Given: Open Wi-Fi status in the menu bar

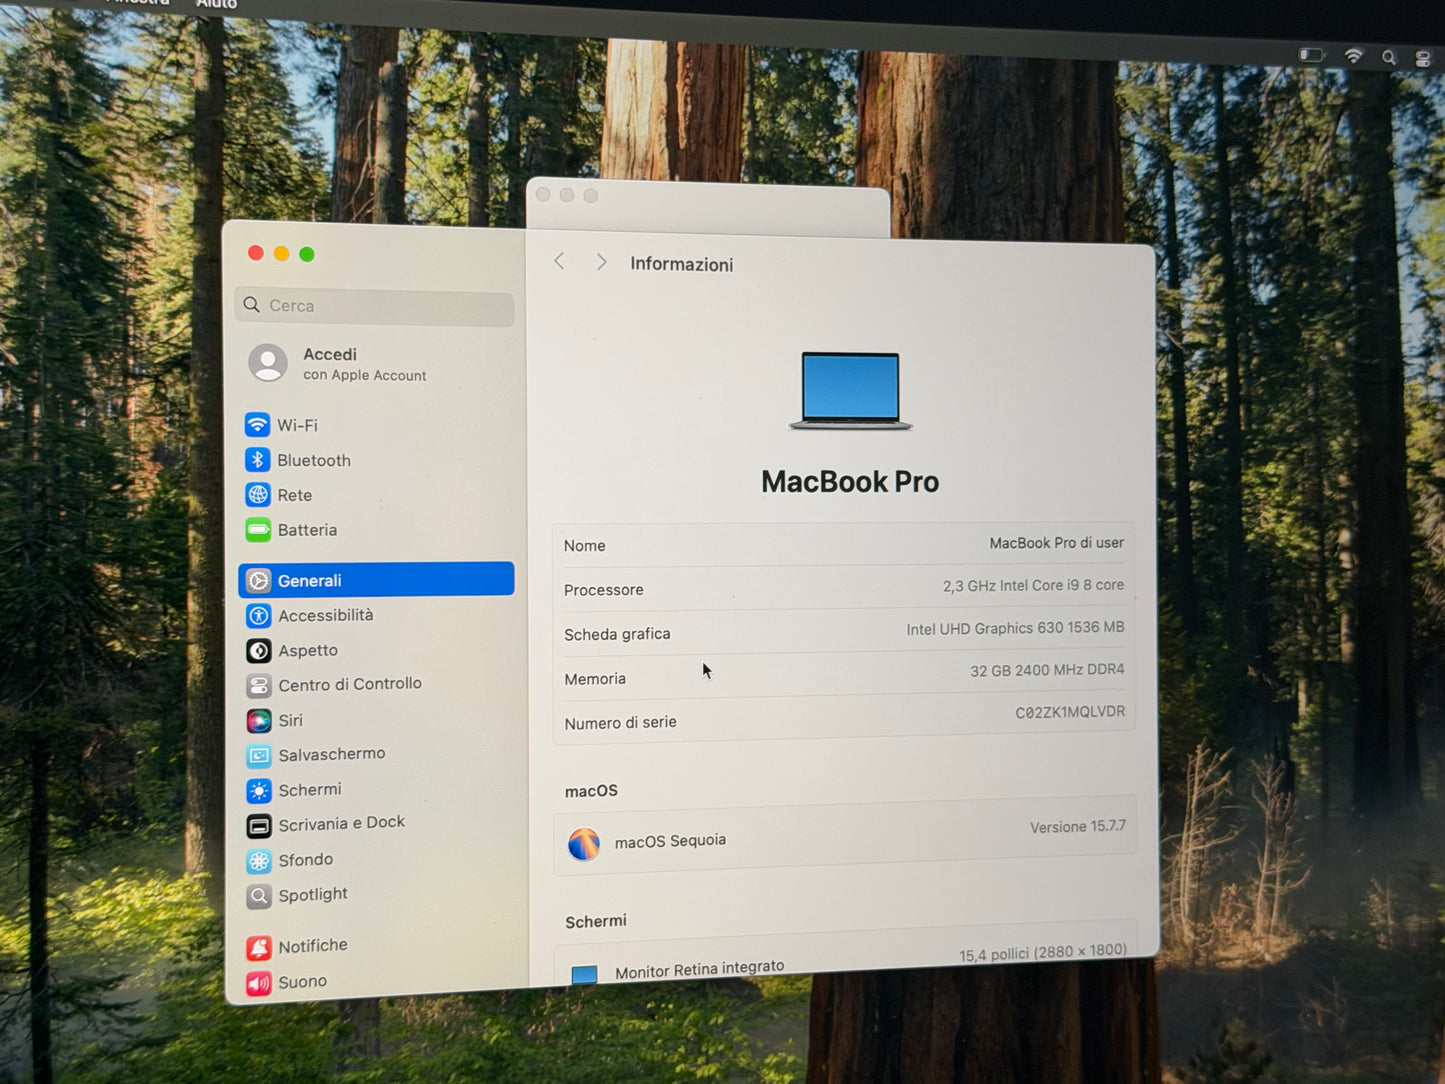Looking at the screenshot, I should (x=1353, y=56).
